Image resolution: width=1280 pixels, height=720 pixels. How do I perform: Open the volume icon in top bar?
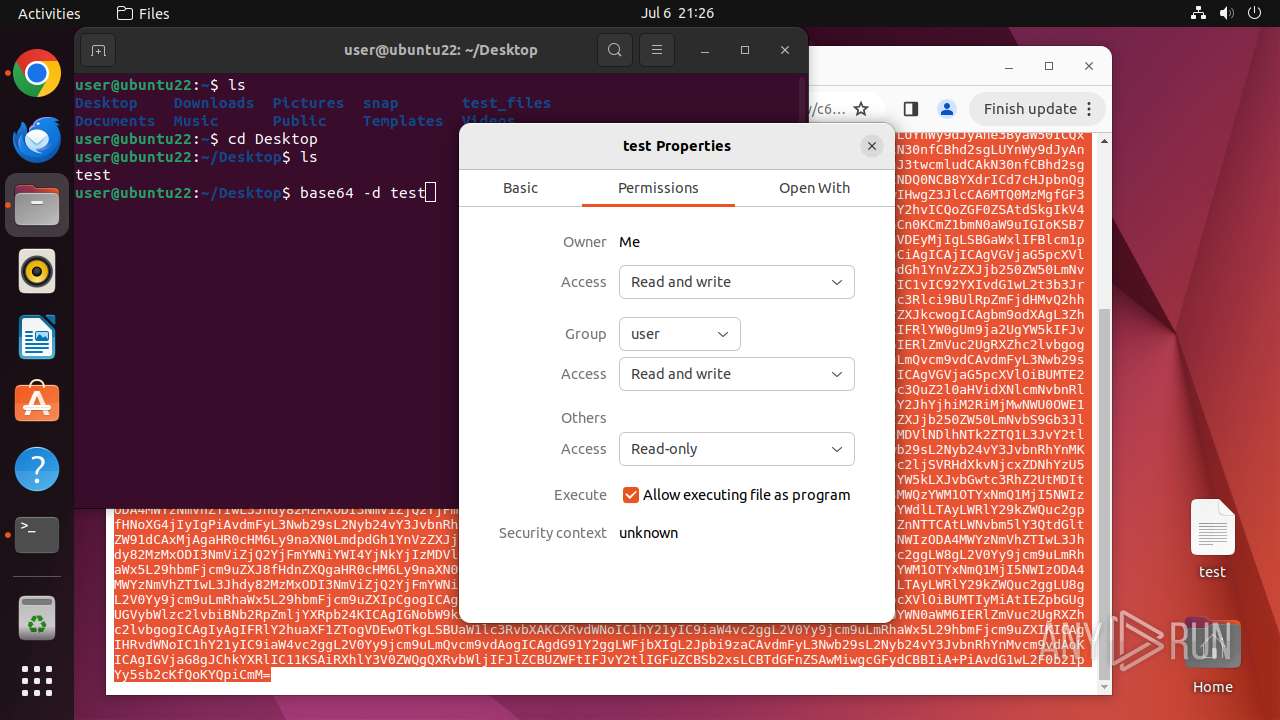1227,13
